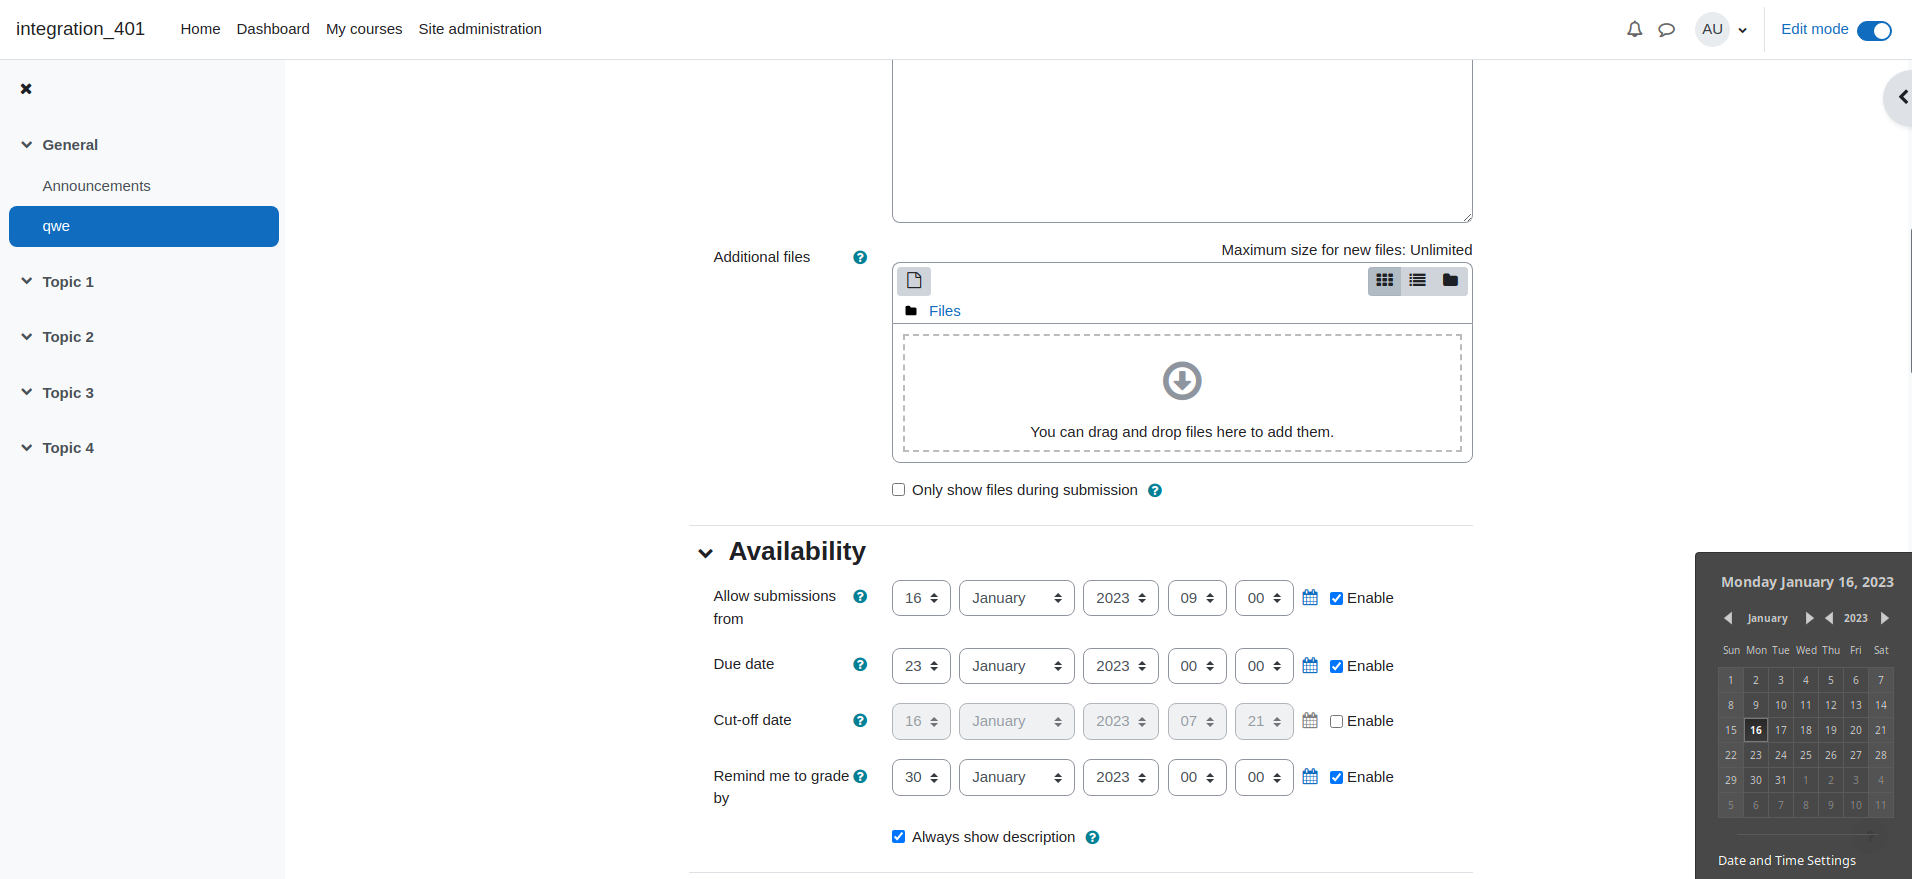Open help for Cut-off date
1912x879 pixels.
tap(860, 720)
